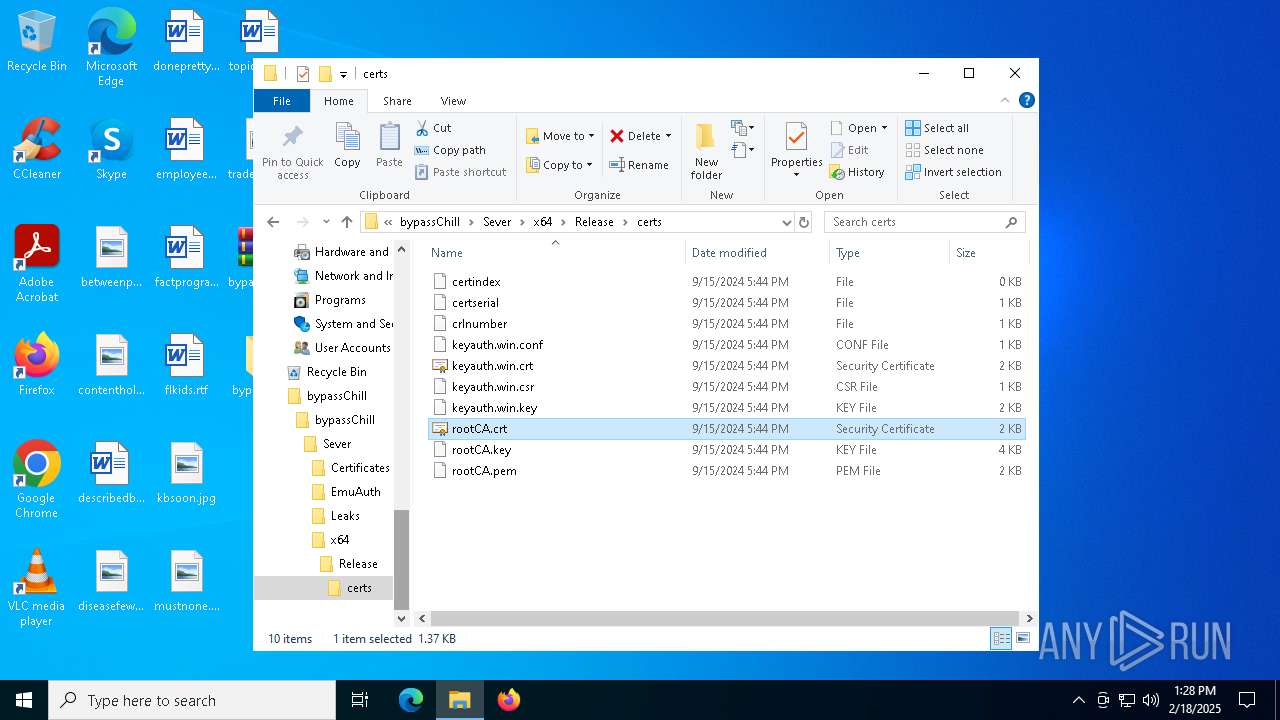Image resolution: width=1280 pixels, height=720 pixels.
Task: Switch to the View tab
Action: click(453, 101)
